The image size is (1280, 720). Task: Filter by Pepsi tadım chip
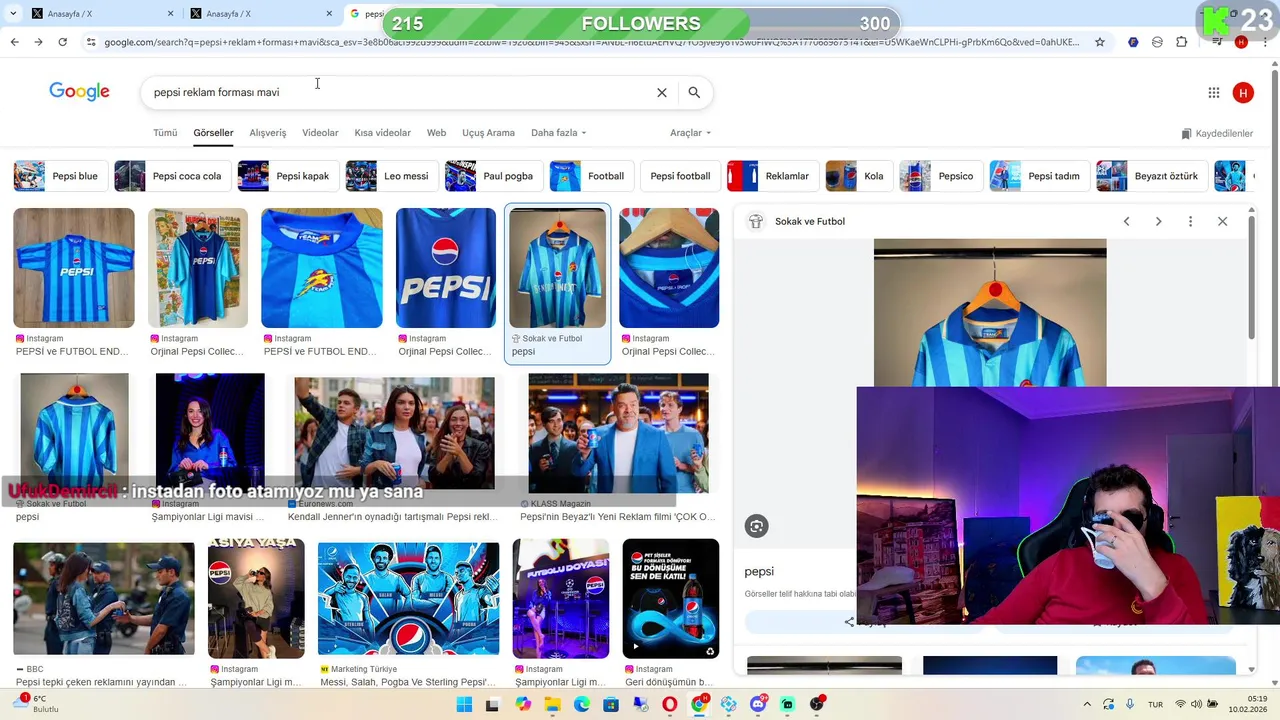click(x=1039, y=176)
